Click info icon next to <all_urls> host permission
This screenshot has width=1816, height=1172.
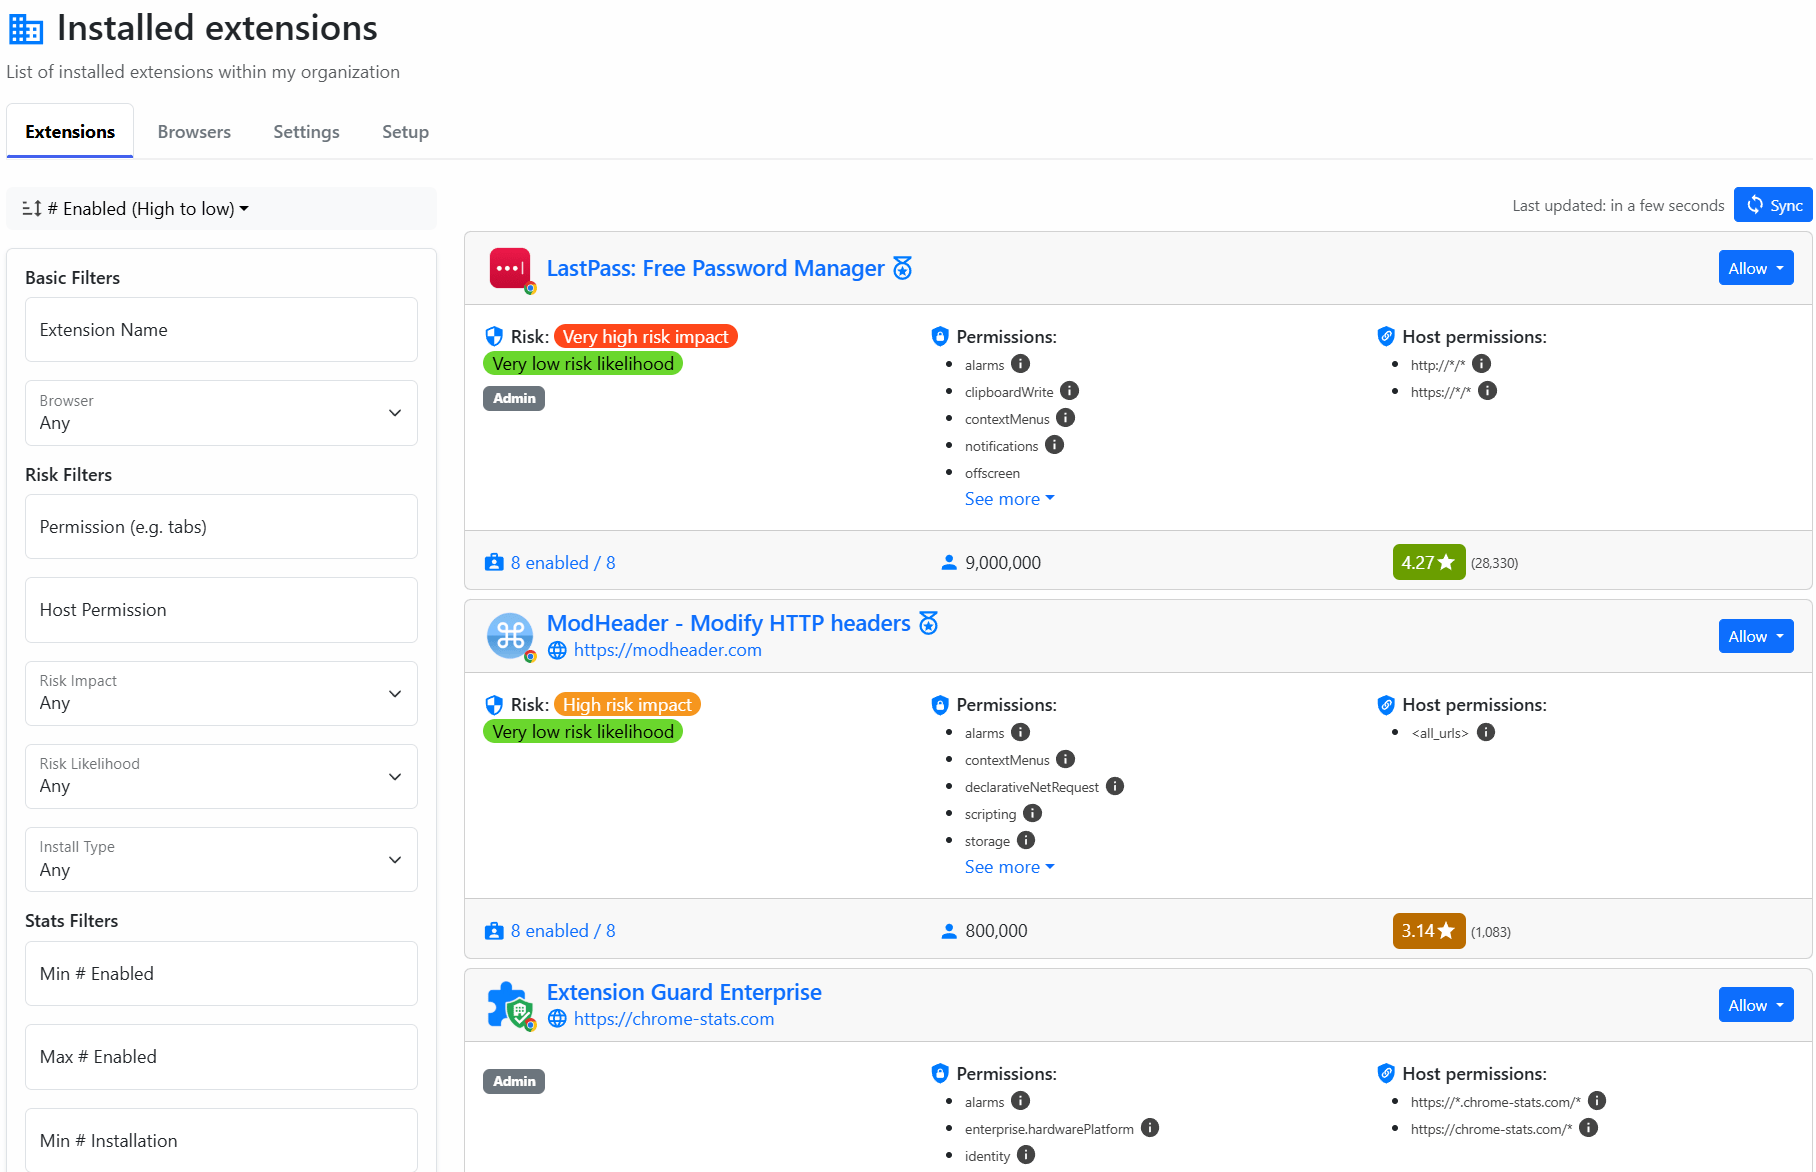(1486, 732)
